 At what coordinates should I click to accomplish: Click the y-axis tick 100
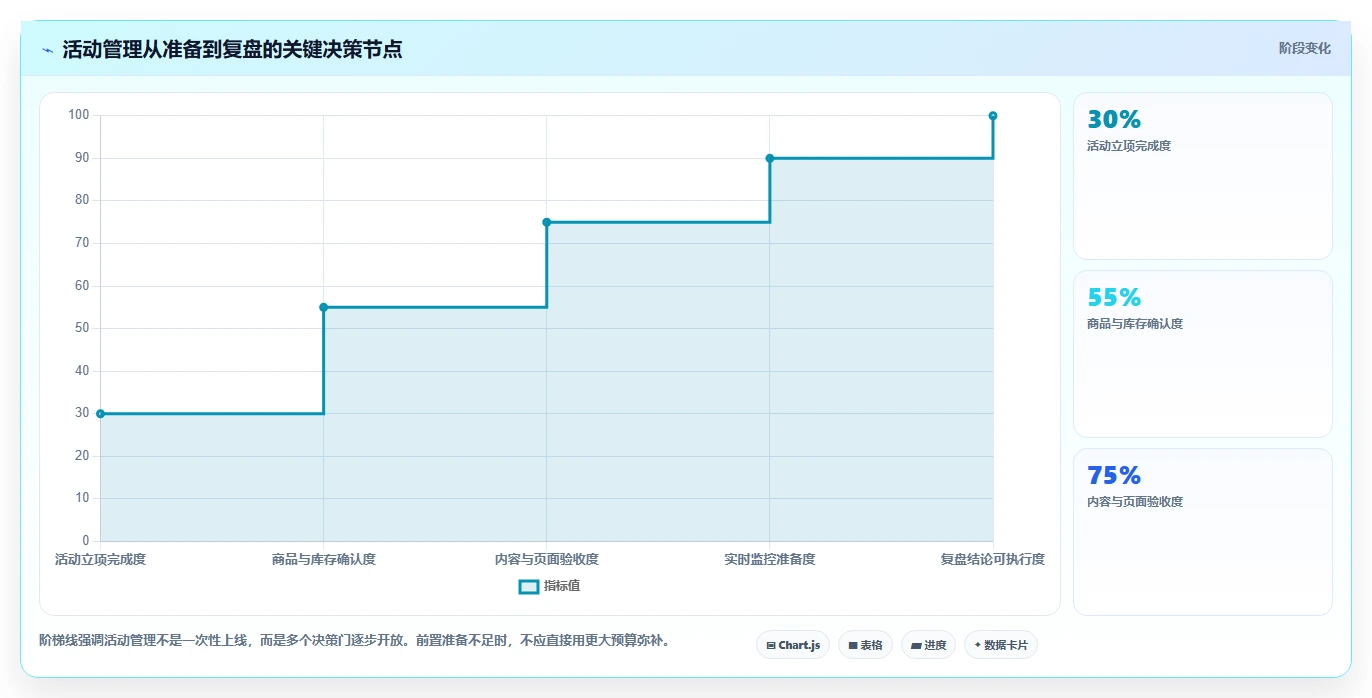[79, 115]
